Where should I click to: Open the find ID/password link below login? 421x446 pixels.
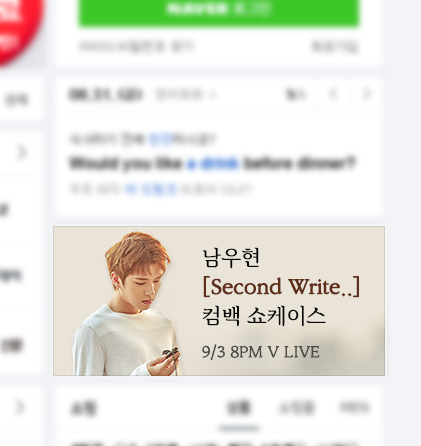coord(136,46)
